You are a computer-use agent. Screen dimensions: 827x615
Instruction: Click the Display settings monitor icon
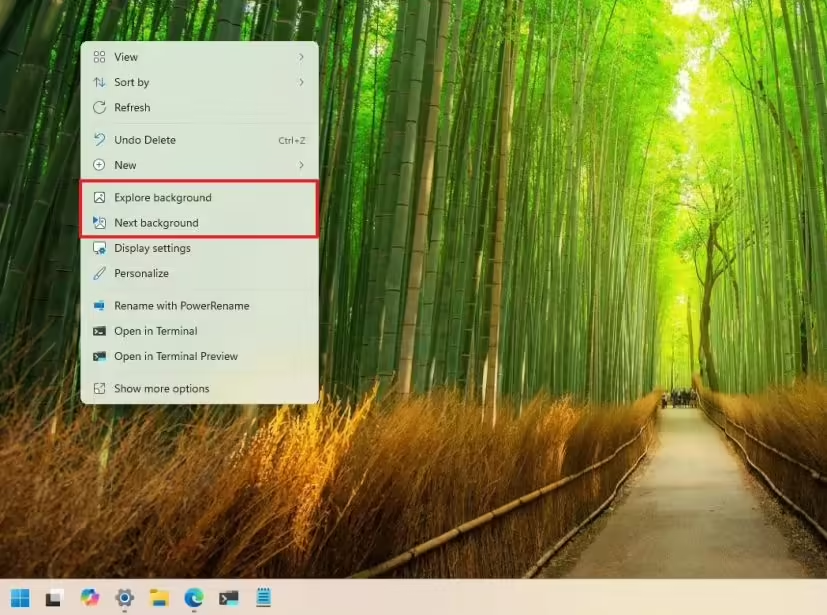[x=99, y=247]
